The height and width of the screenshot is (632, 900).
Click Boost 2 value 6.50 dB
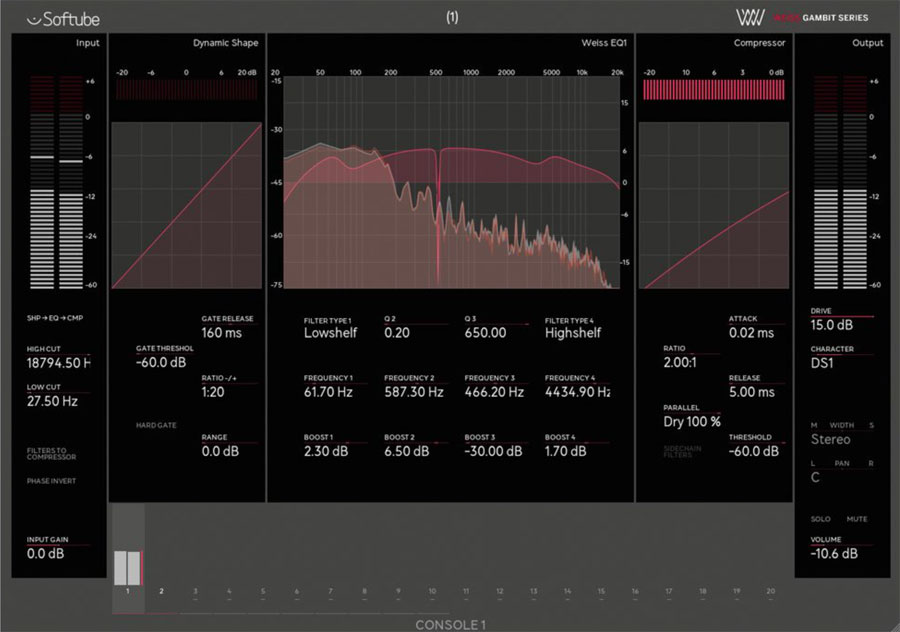406,452
